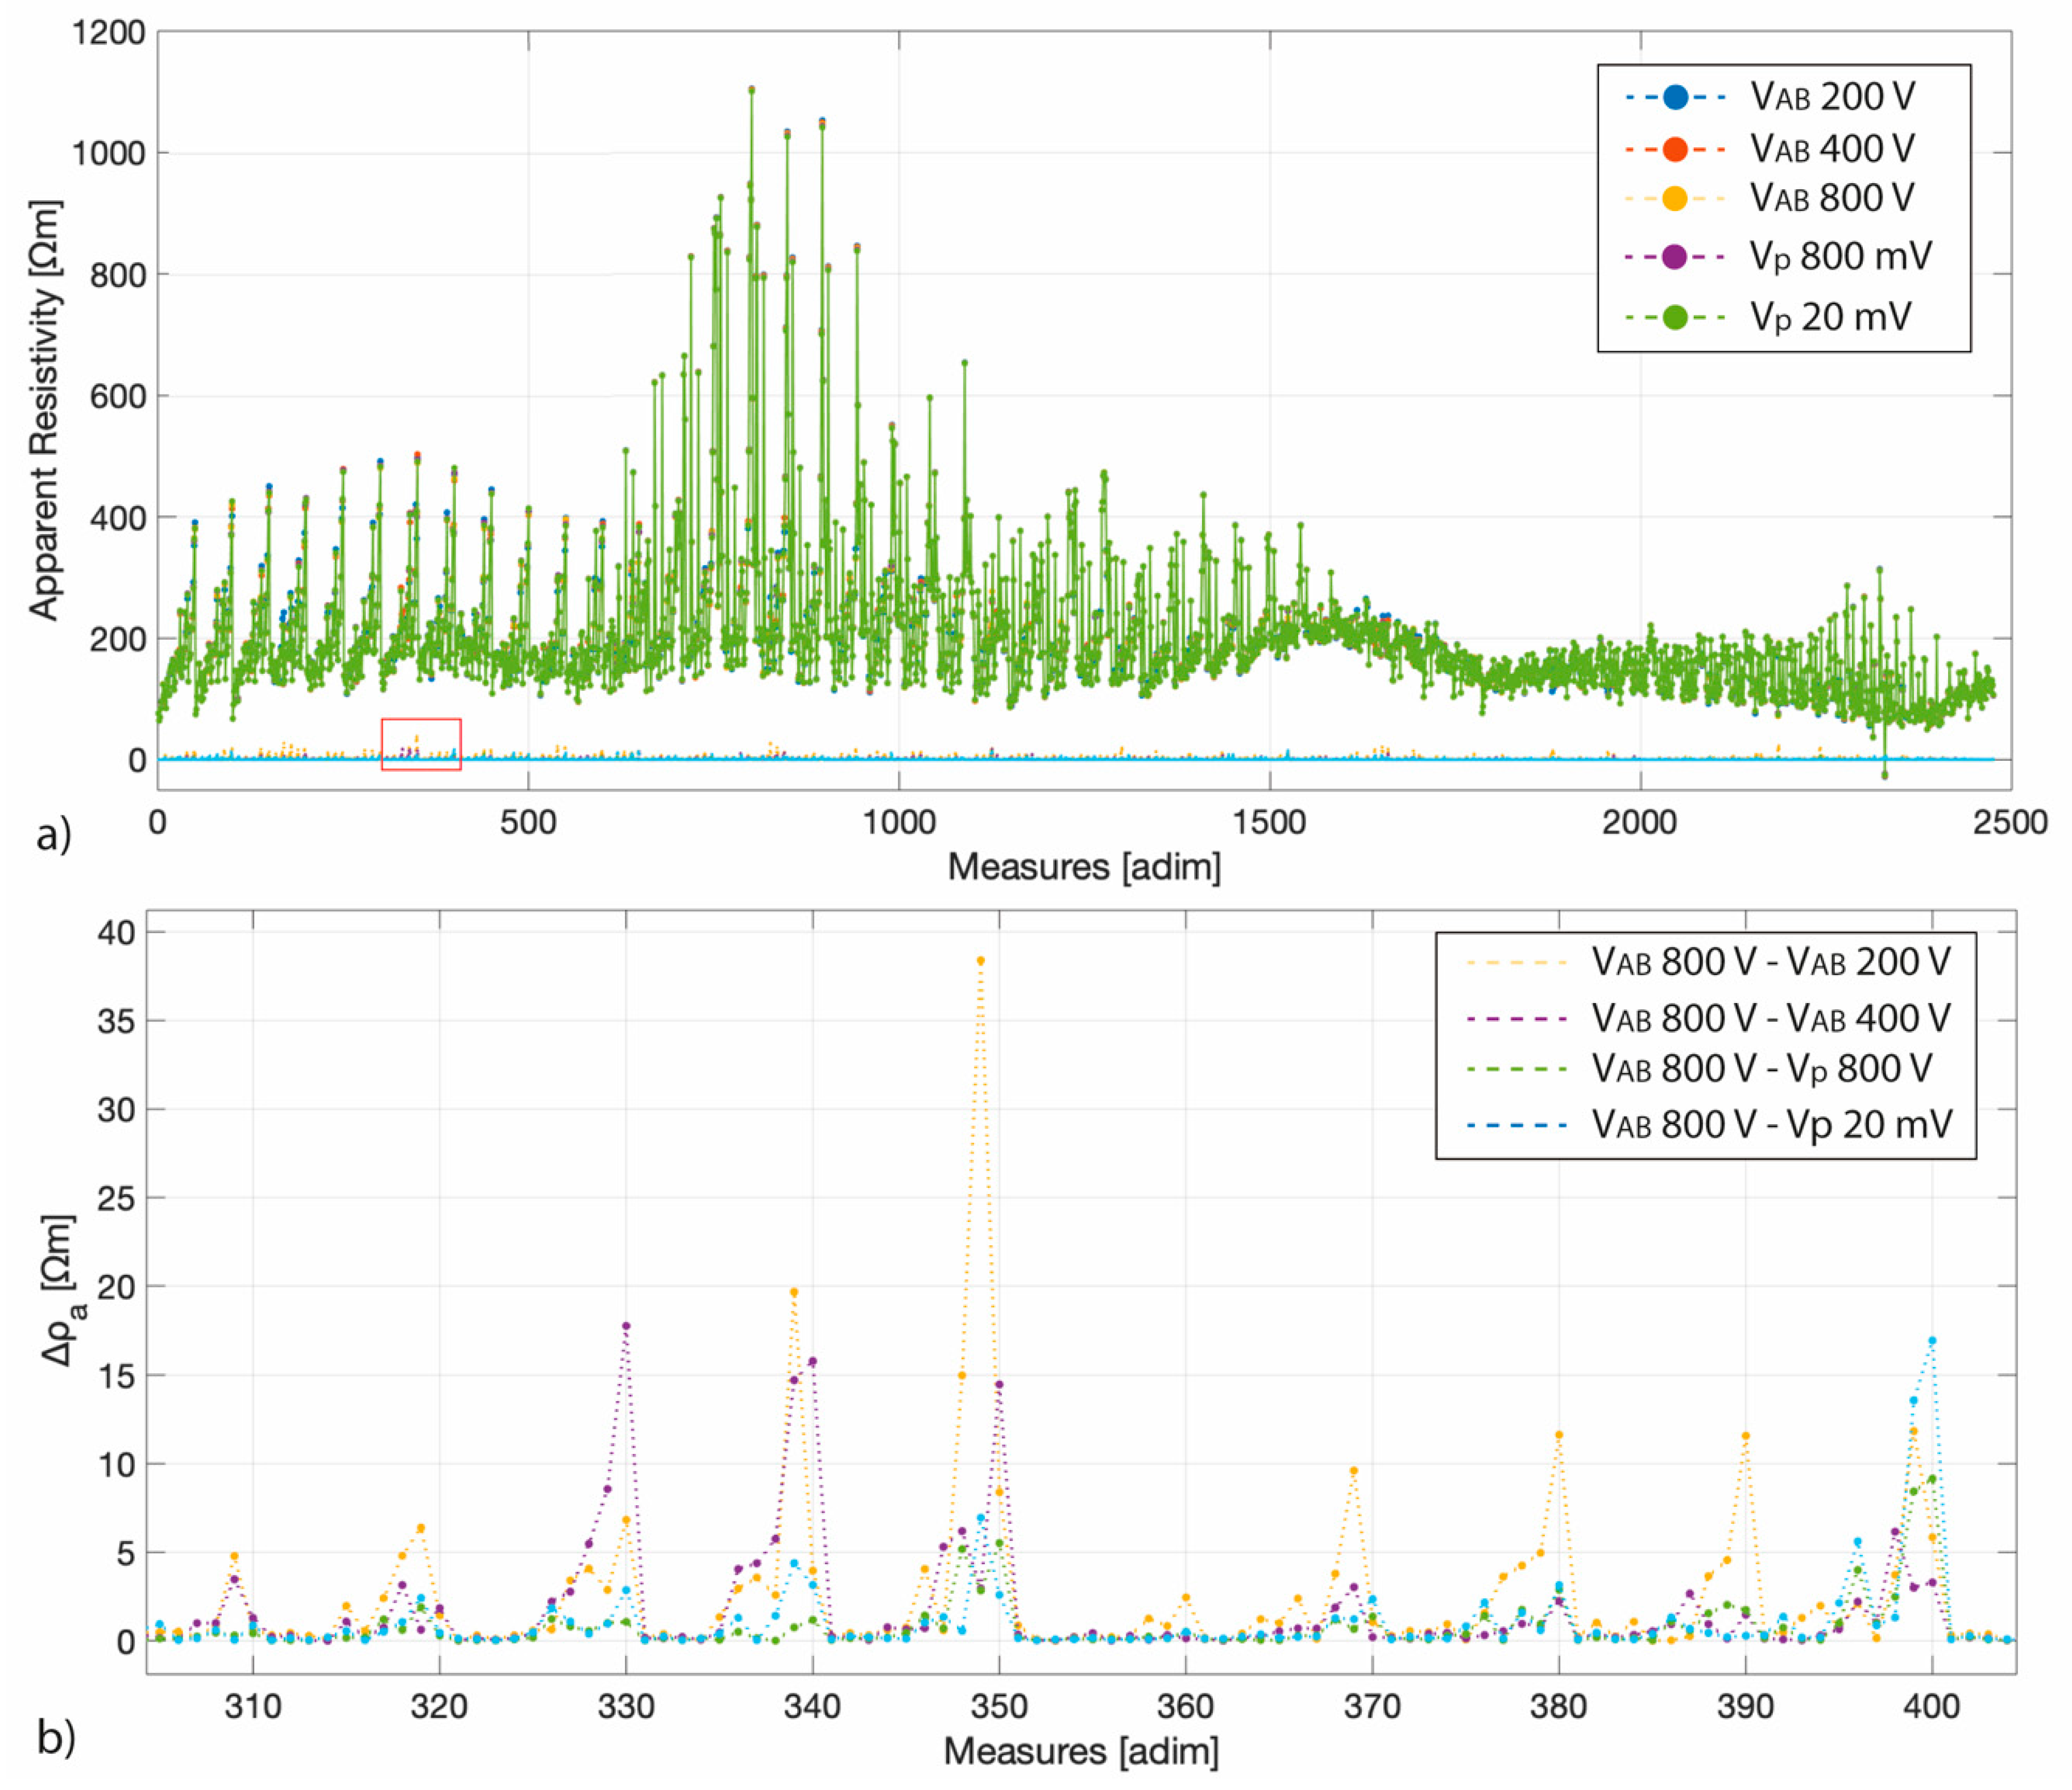
Task: Click the green marker for top chart's Vp 20 mV
Action: coord(1675,317)
